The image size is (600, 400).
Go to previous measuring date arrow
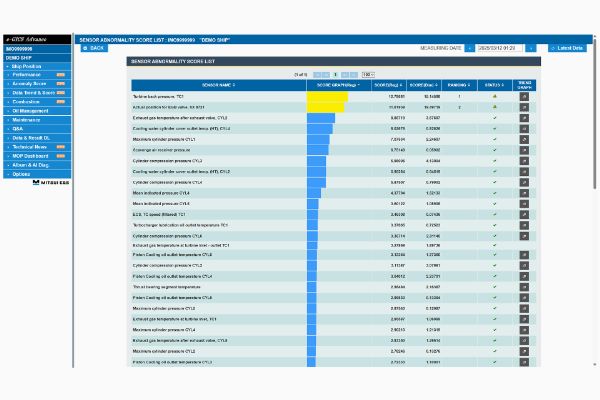pyautogui.click(x=471, y=48)
